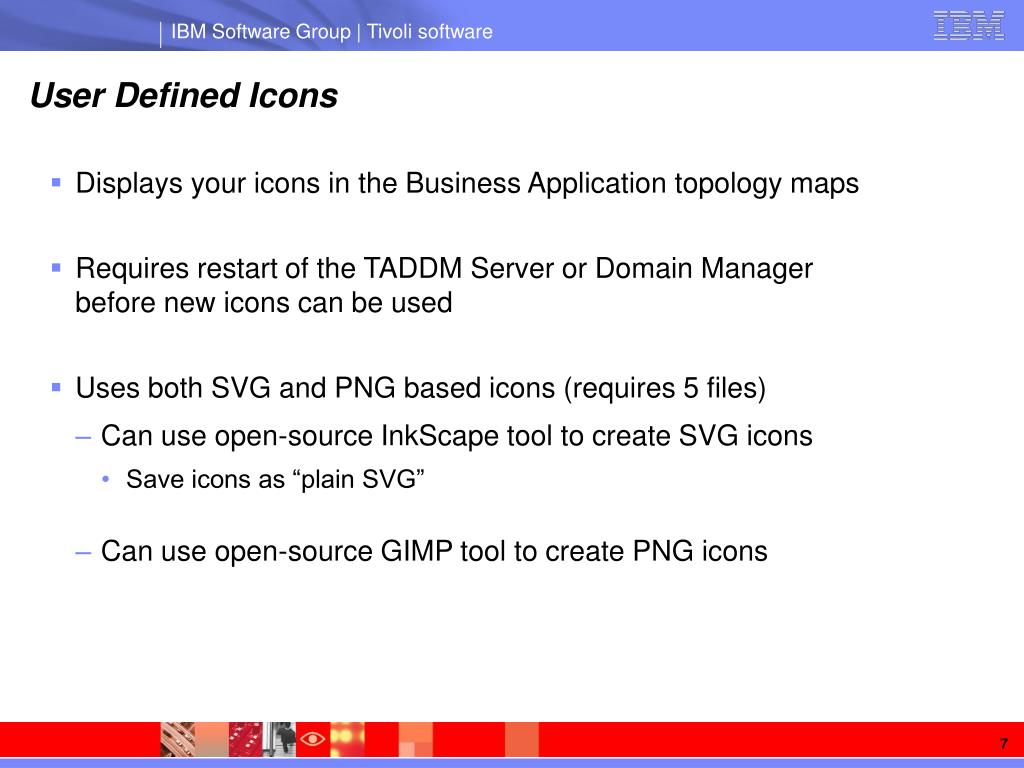Click the "User Defined Icons" slide title

click(184, 95)
